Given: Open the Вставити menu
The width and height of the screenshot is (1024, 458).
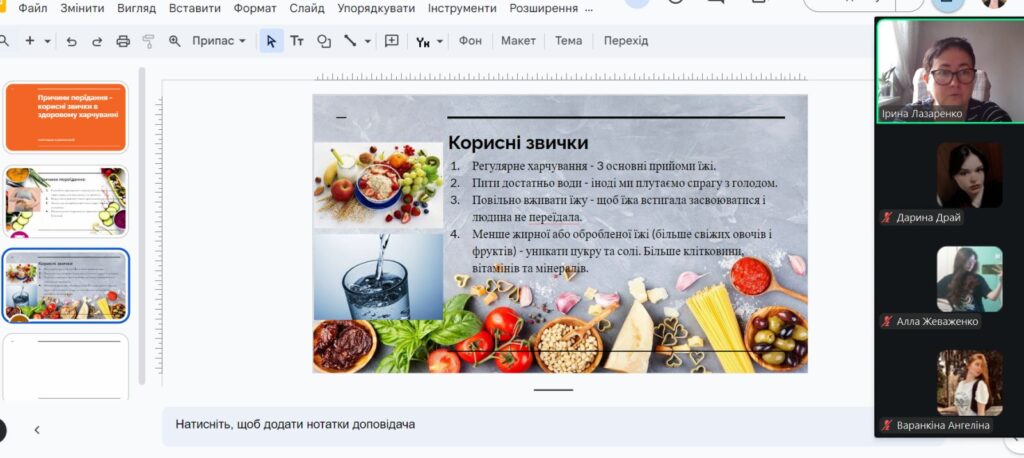Looking at the screenshot, I should pyautogui.click(x=195, y=8).
